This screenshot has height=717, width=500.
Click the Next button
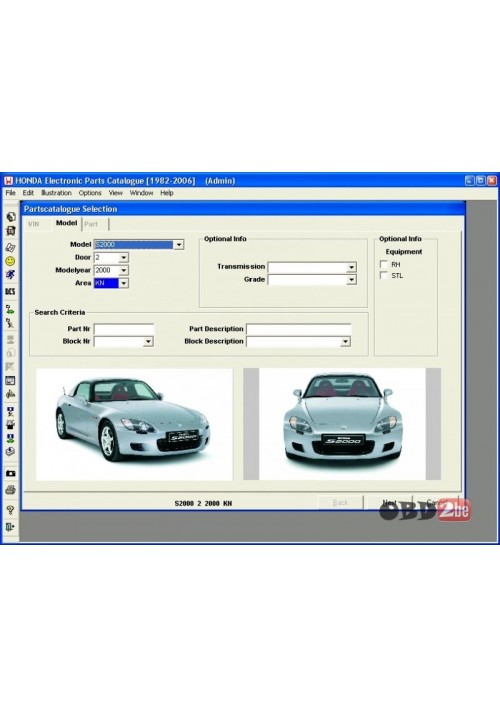[389, 503]
